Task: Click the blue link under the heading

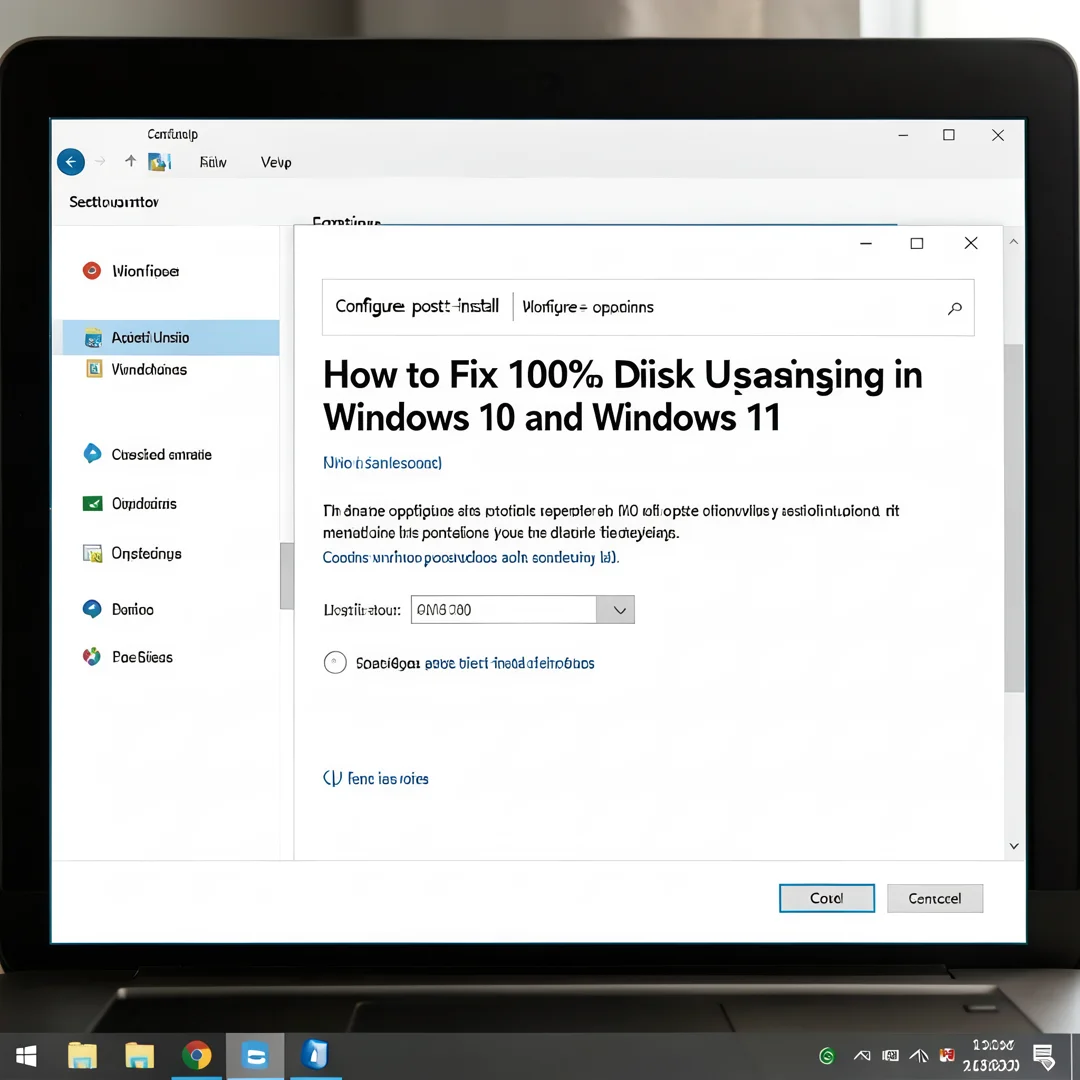Action: pyautogui.click(x=382, y=463)
